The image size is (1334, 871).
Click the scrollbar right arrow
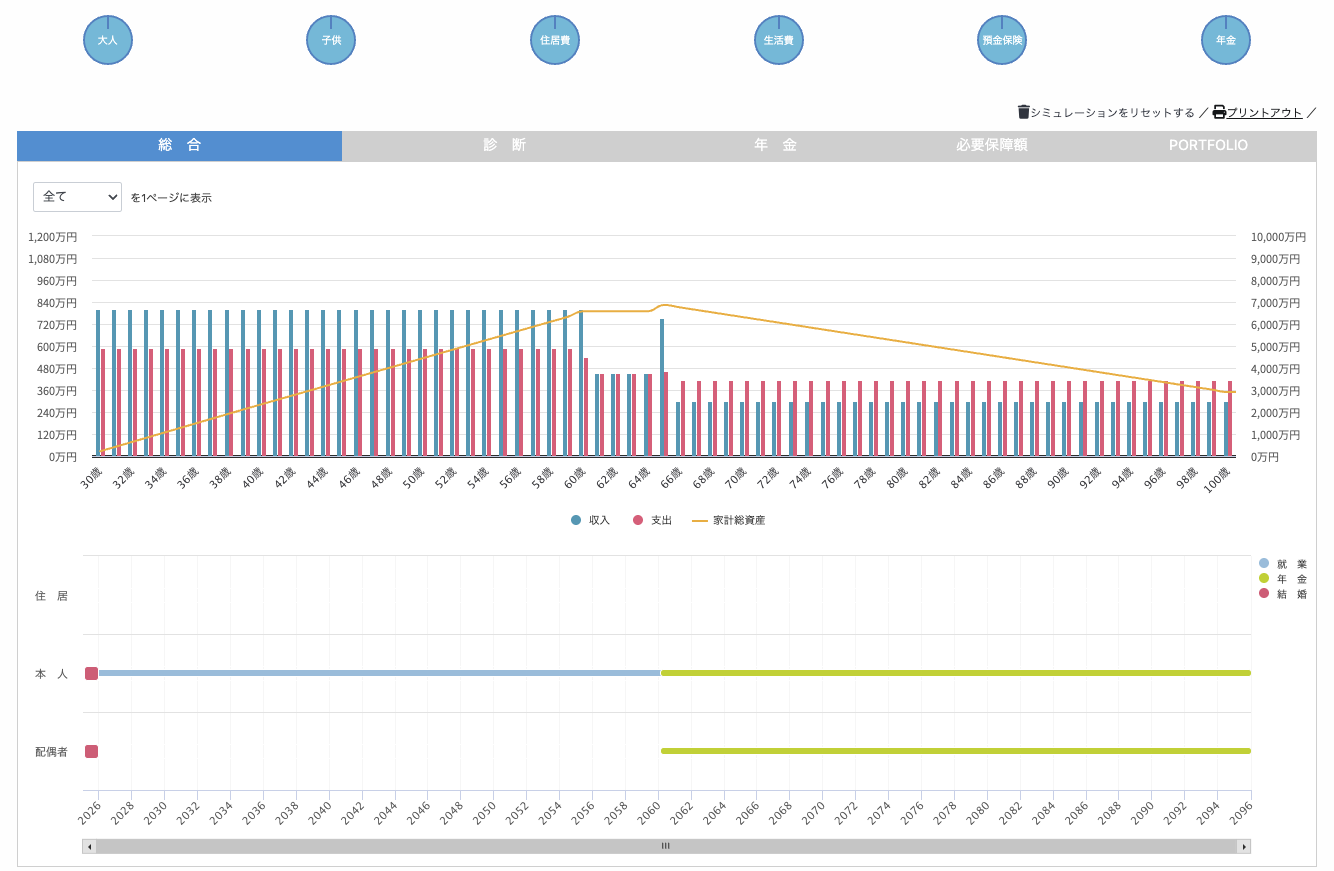(x=1244, y=846)
